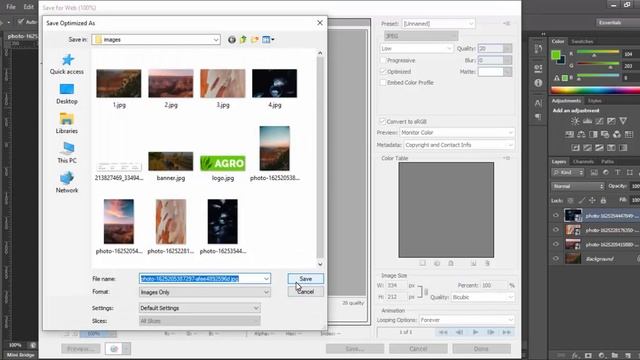Open the Format dropdown (Images Only)
The image size is (640, 360).
pos(204,292)
